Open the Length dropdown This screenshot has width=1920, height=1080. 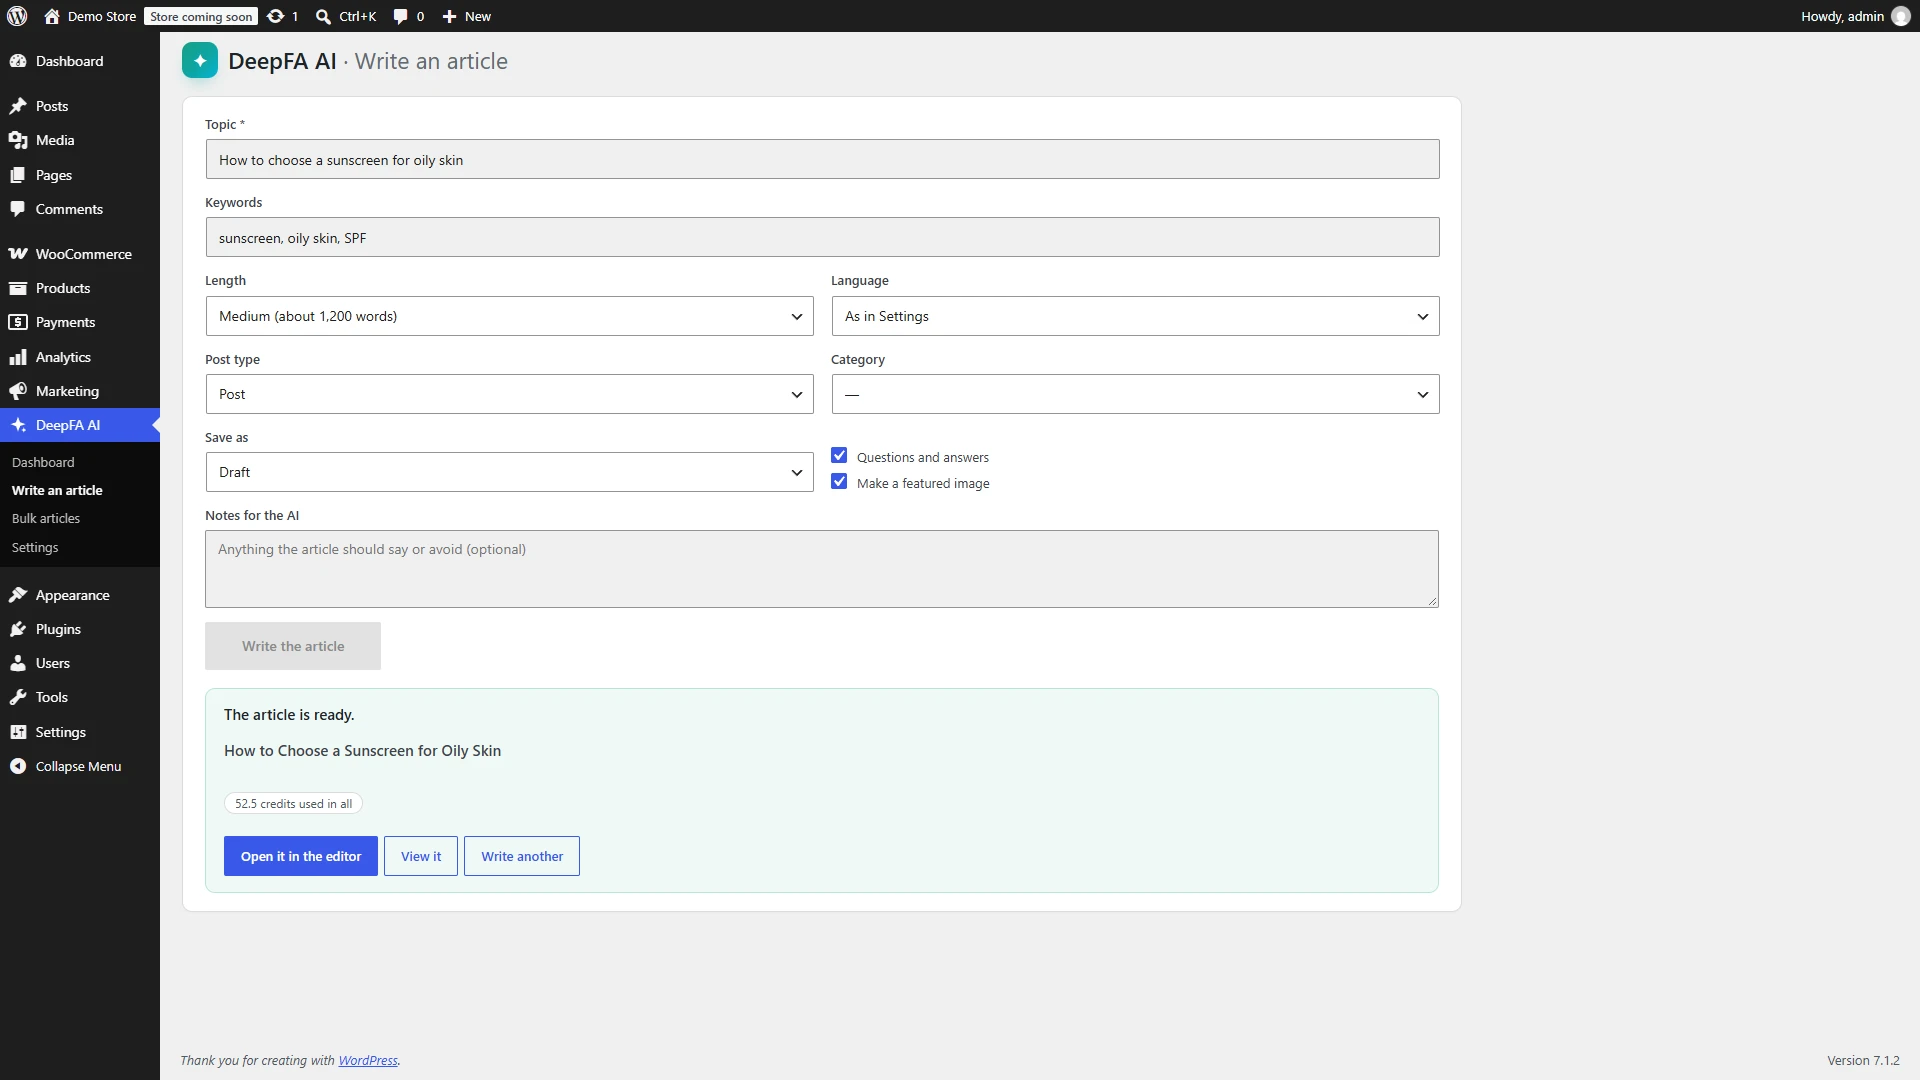(510, 316)
